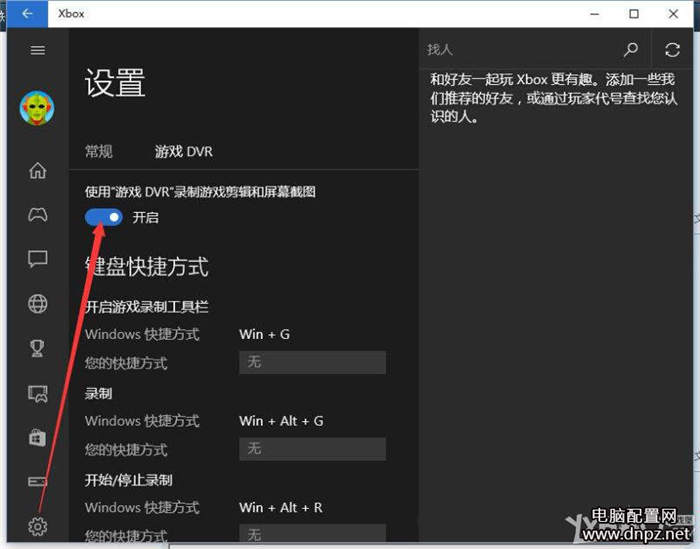This screenshot has width=700, height=549.
Task: Open the Connect console icon
Action: [38, 481]
